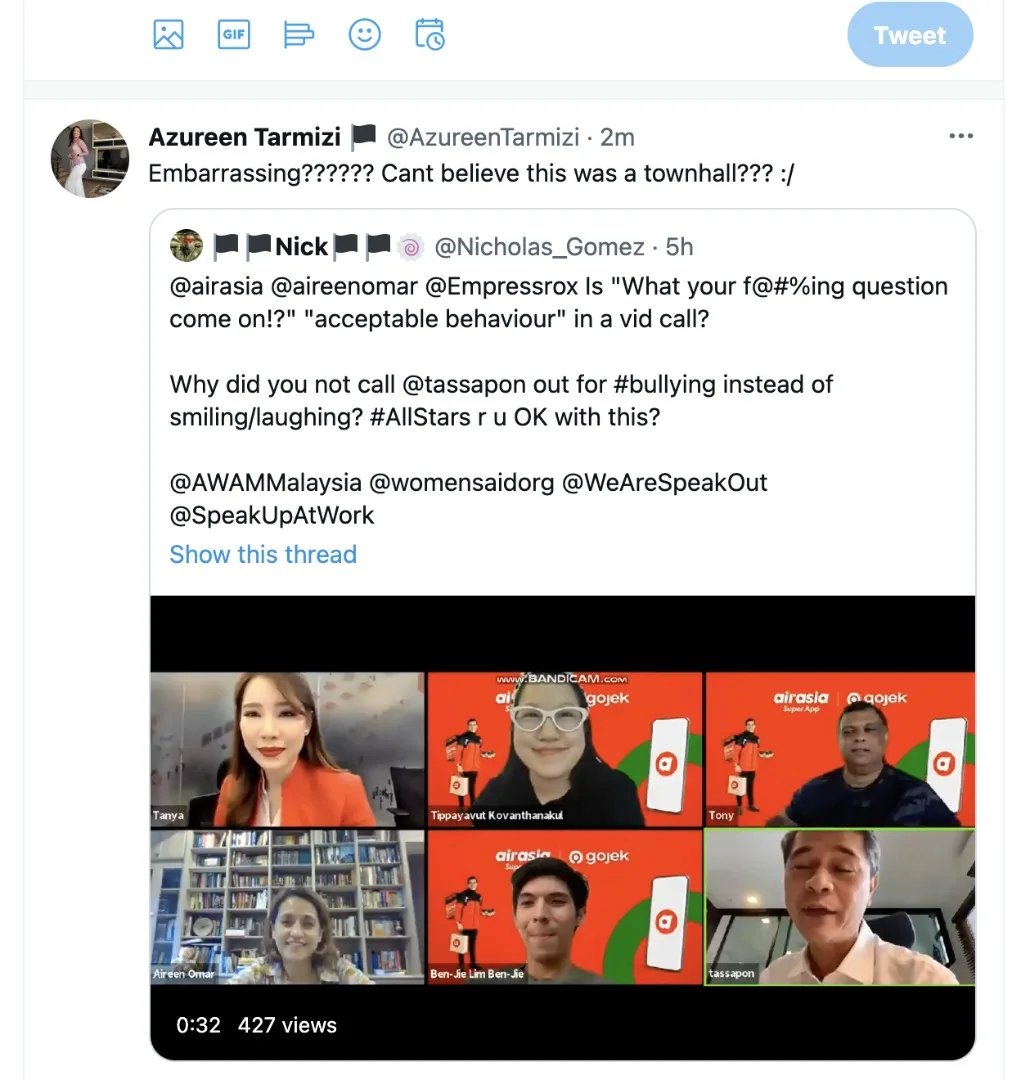Click the @SpeakUpAtWork mention
The image size is (1021, 1080).
coord(272,515)
